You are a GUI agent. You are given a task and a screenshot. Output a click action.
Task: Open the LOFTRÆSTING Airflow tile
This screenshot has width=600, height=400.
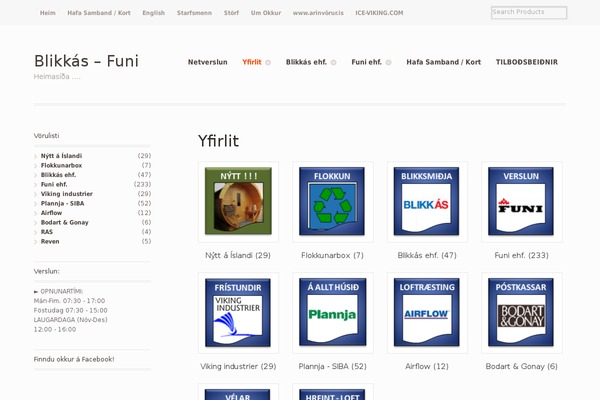[x=427, y=312]
